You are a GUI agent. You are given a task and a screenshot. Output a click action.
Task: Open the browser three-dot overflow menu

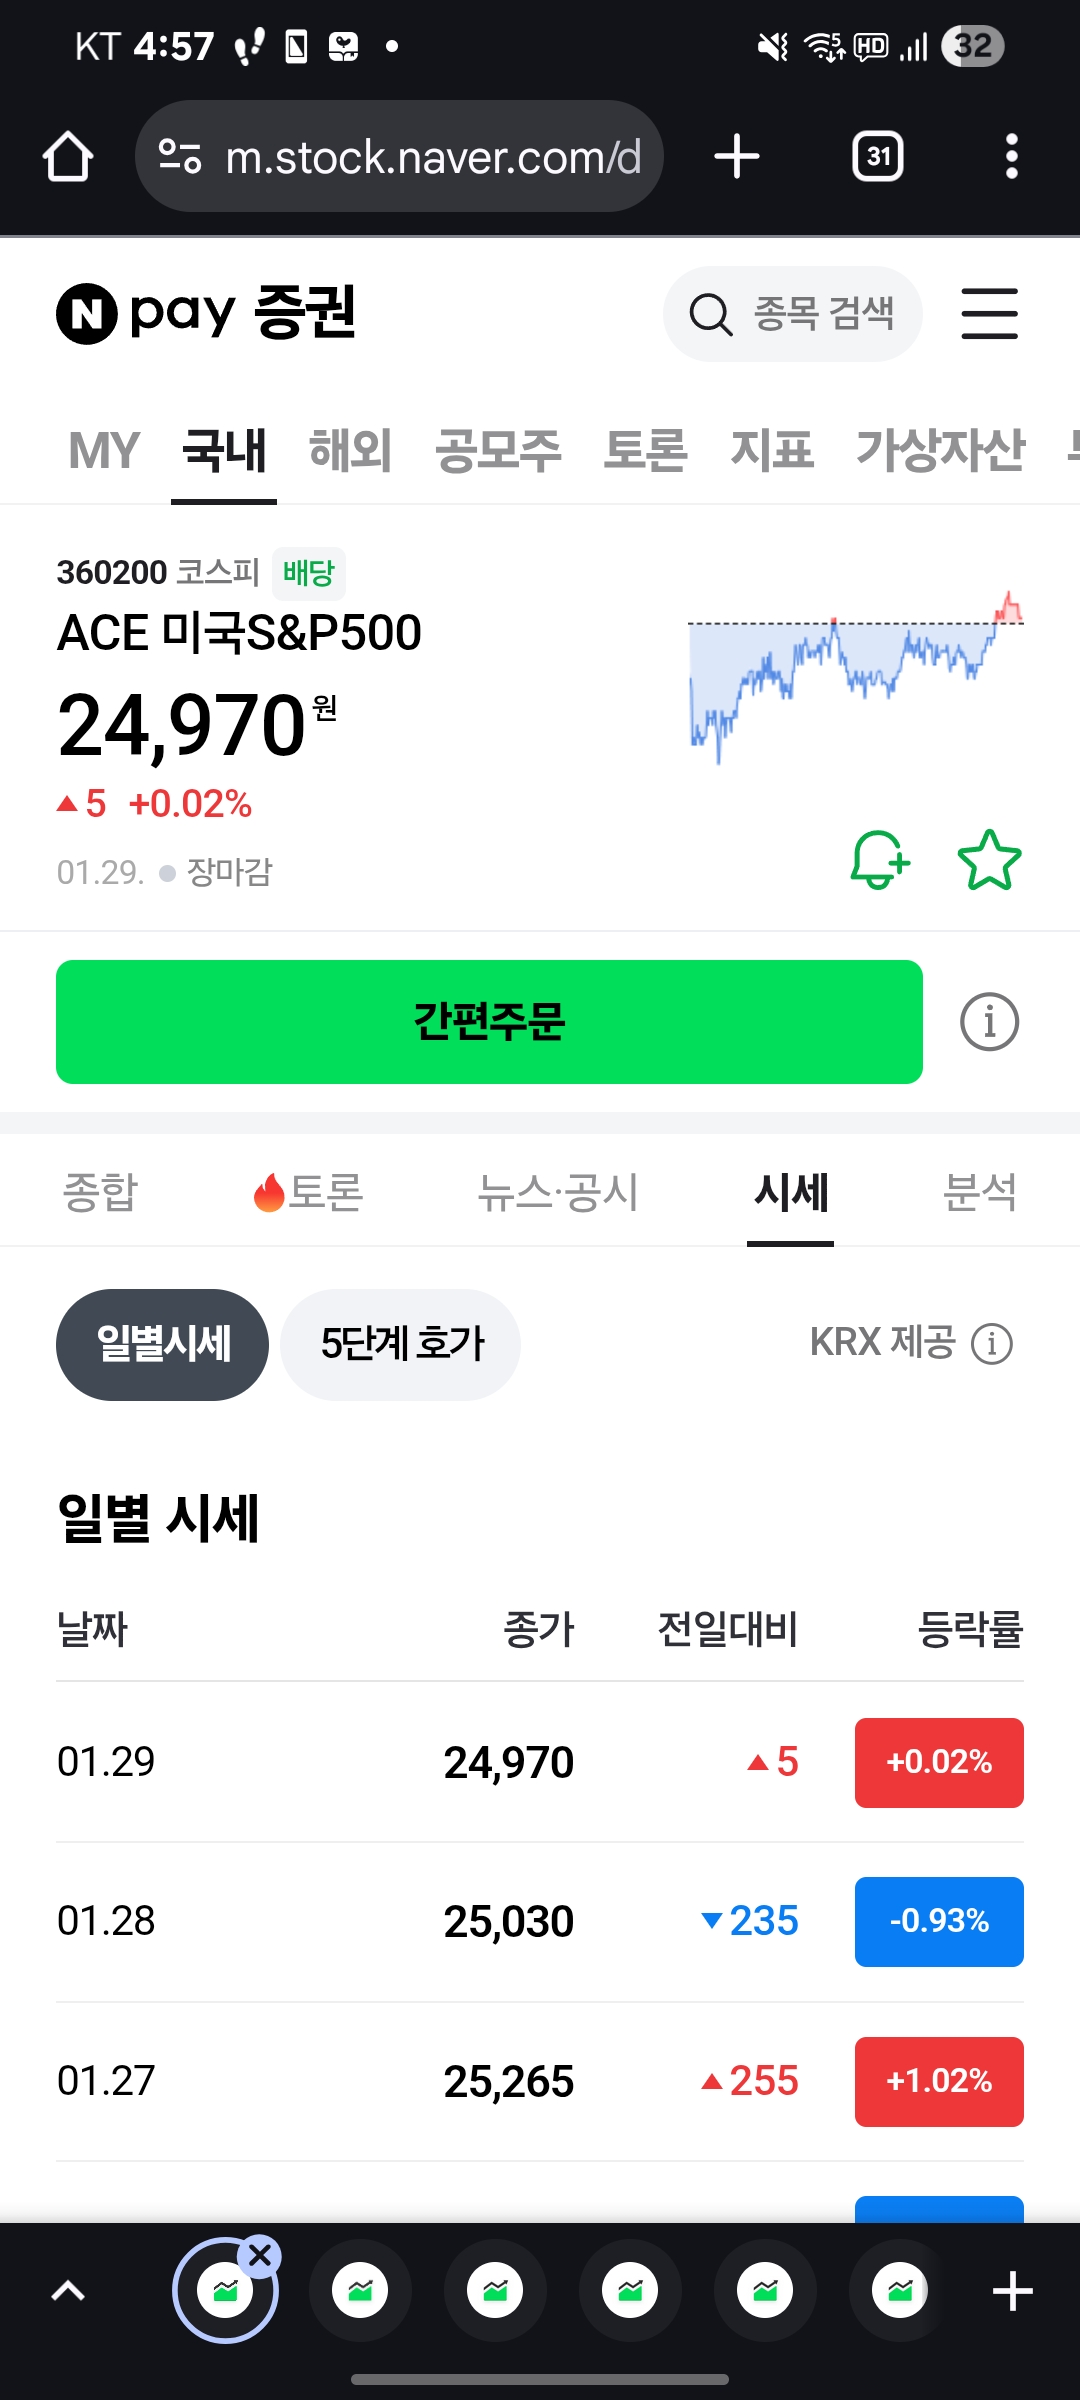coord(1012,157)
